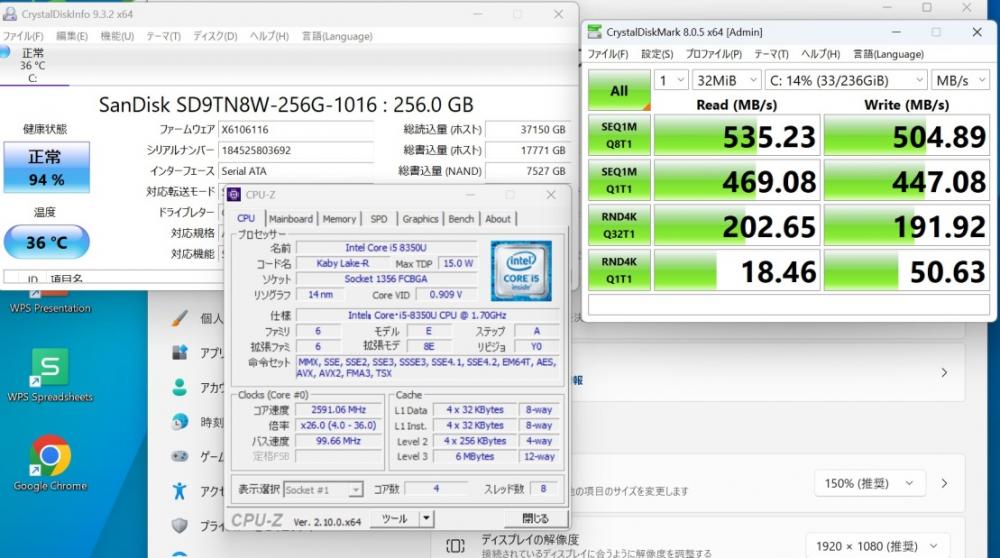This screenshot has width=1000, height=558.
Task: Open CrystalDiskMark 設定(S) menu
Action: pyautogui.click(x=657, y=54)
